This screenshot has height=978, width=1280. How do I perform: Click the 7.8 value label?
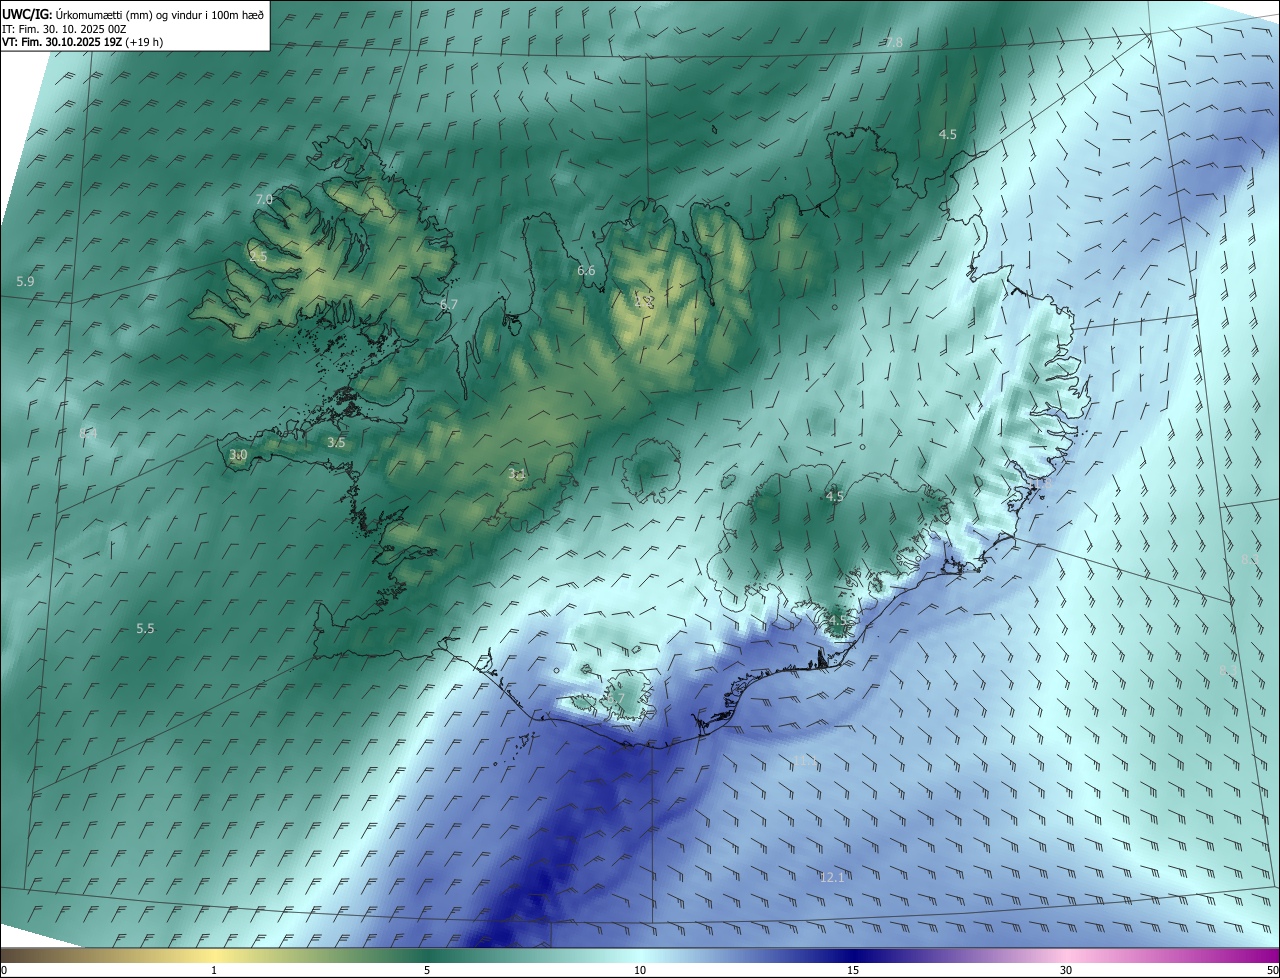click(x=894, y=42)
